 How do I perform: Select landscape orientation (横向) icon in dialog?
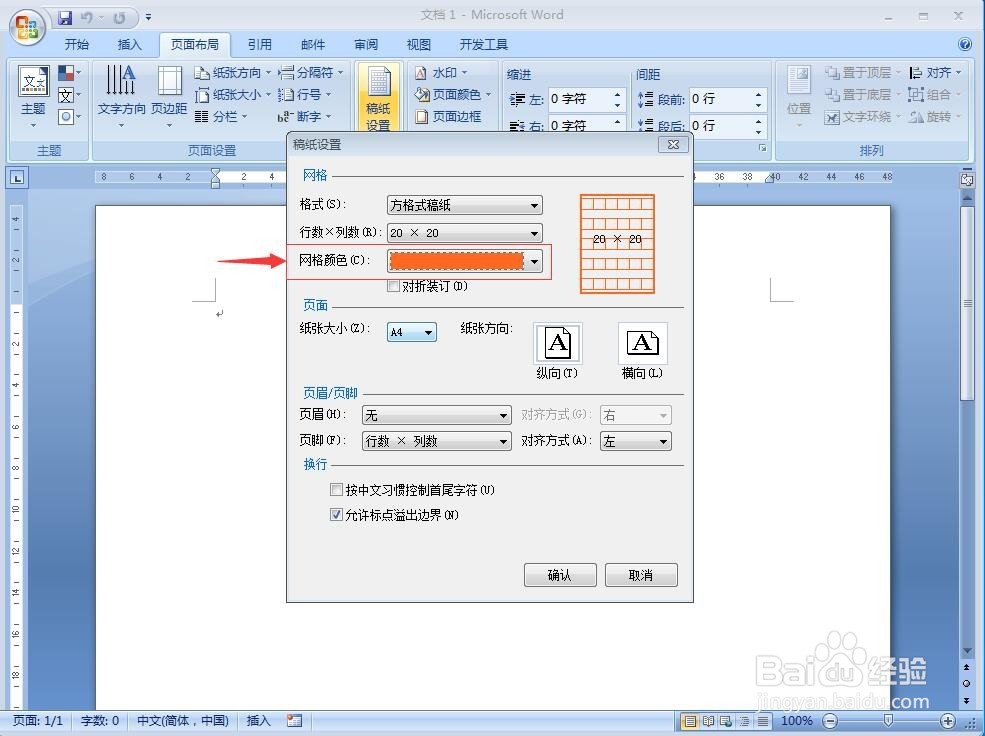(643, 344)
